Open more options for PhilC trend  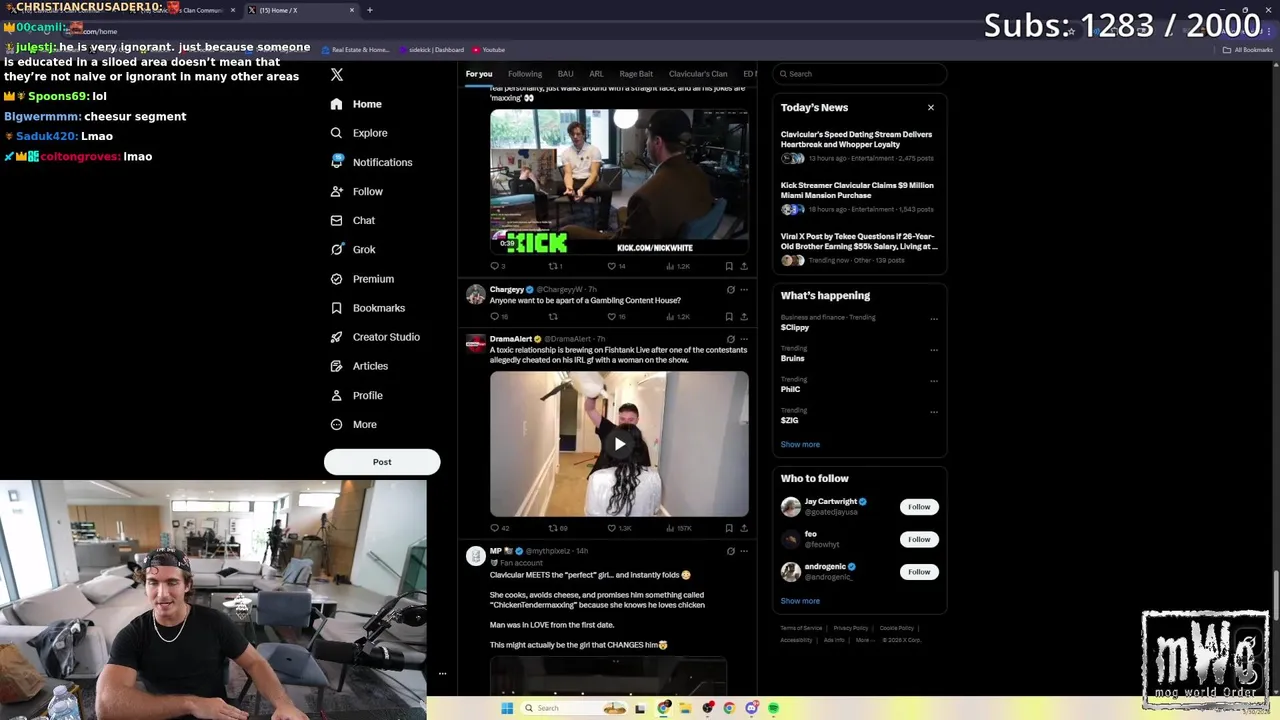[934, 381]
